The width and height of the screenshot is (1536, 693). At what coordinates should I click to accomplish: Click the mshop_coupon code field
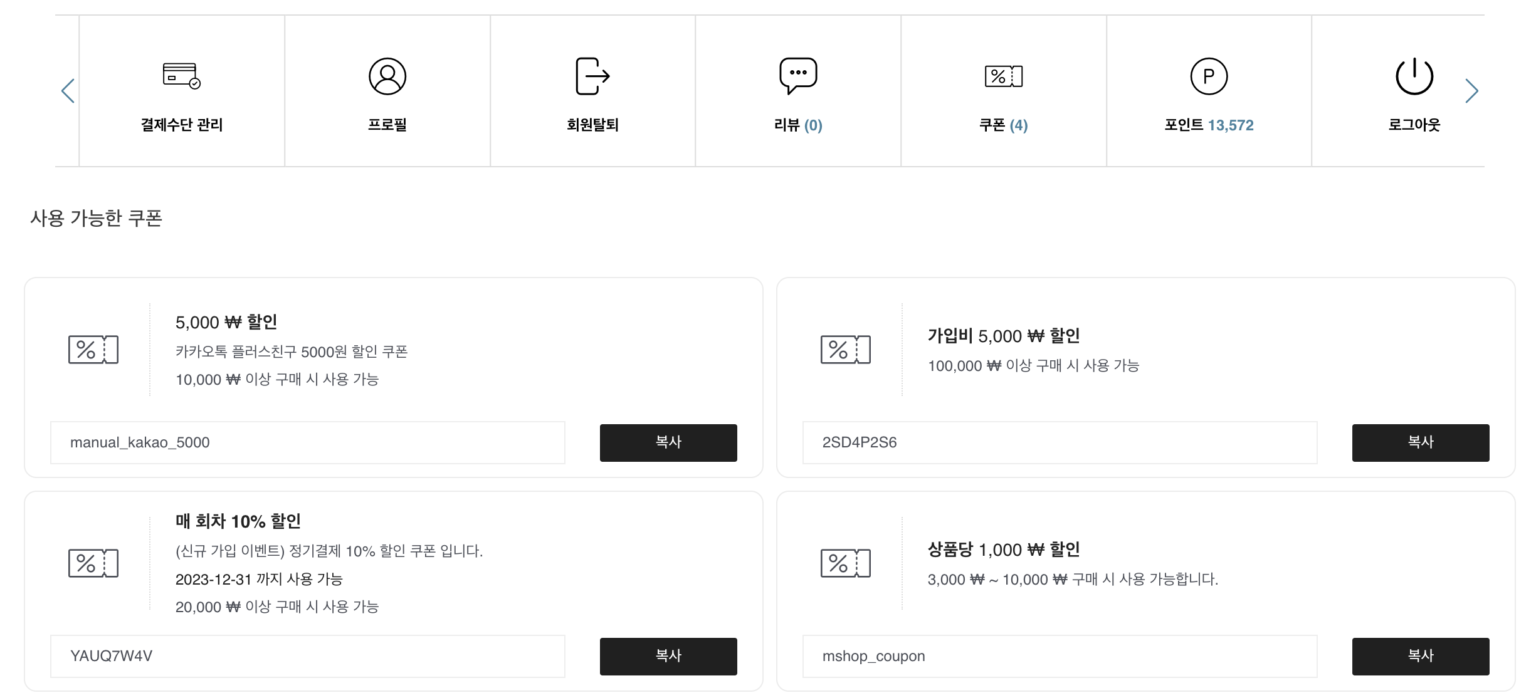1059,656
